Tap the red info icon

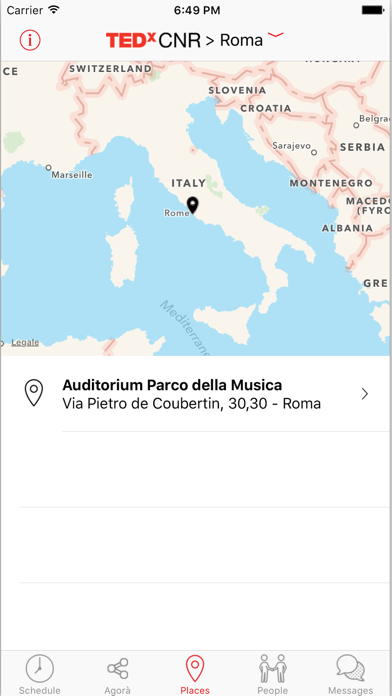point(30,40)
